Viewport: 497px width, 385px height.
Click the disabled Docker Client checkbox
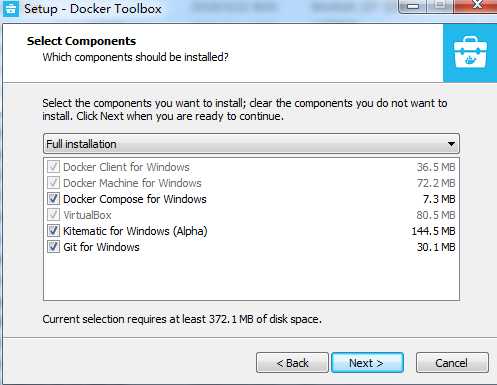click(x=53, y=167)
